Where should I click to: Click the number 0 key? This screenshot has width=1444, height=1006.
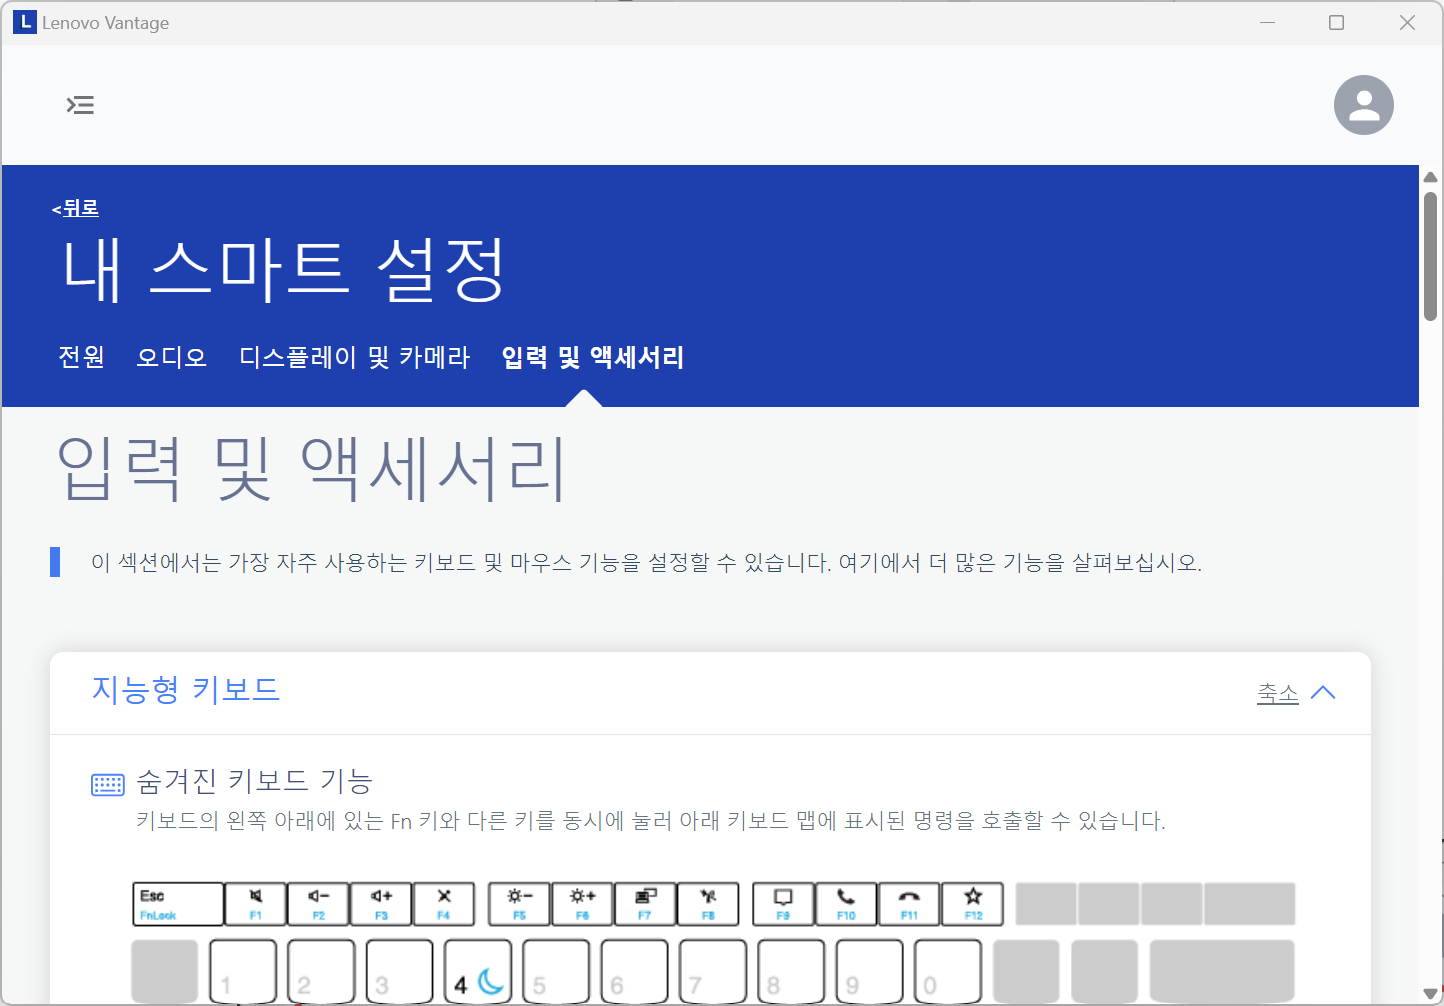[x=947, y=972]
